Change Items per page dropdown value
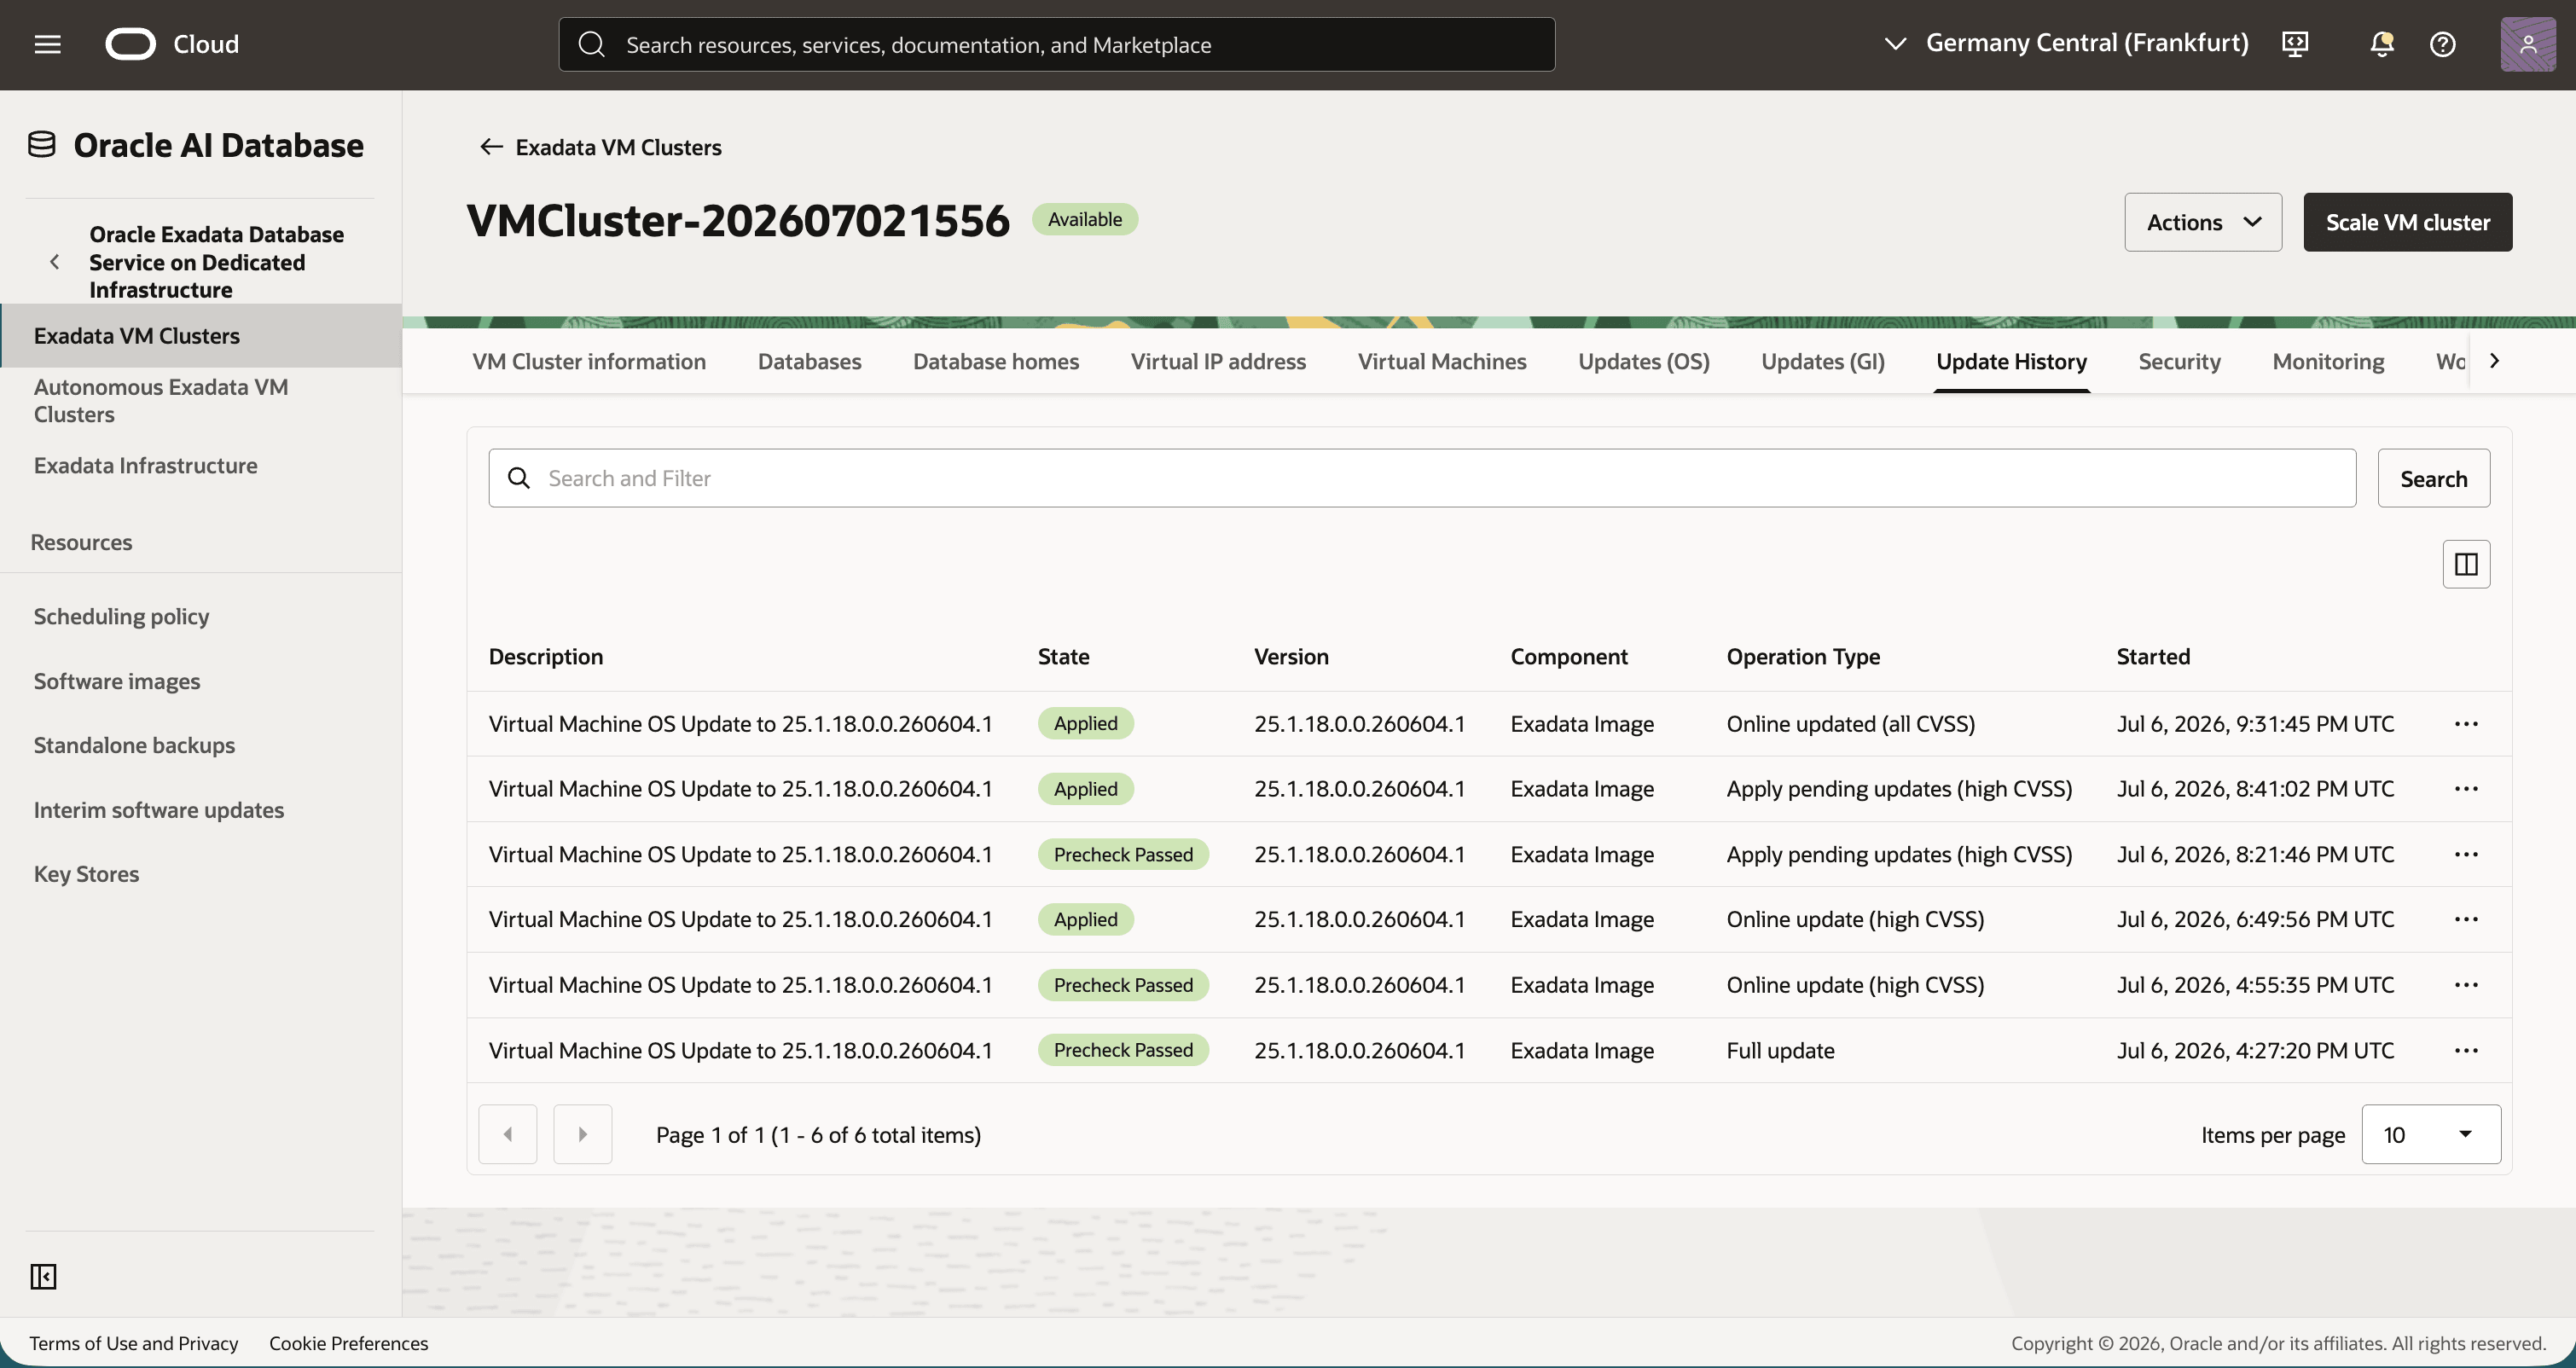The height and width of the screenshot is (1368, 2576). (2431, 1134)
